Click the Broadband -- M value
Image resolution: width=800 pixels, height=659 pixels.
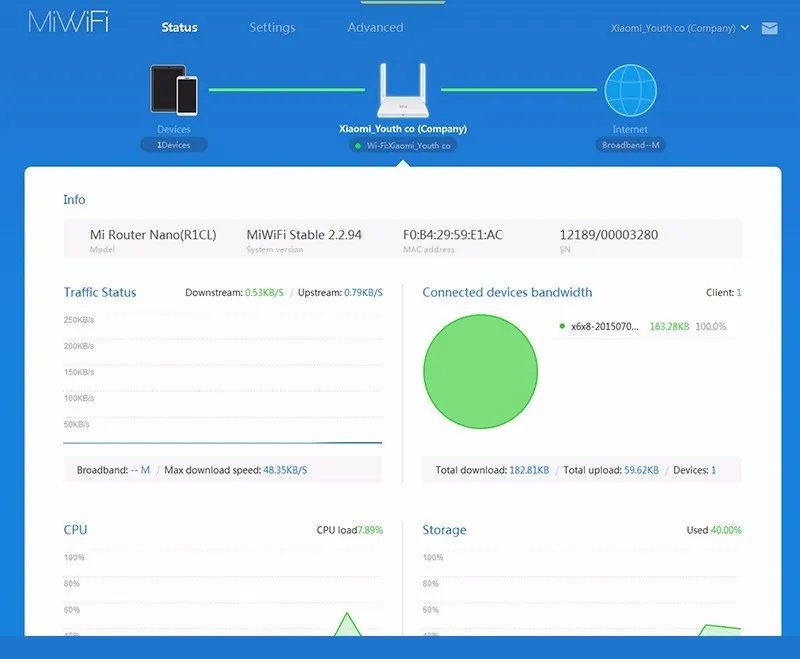coord(140,470)
